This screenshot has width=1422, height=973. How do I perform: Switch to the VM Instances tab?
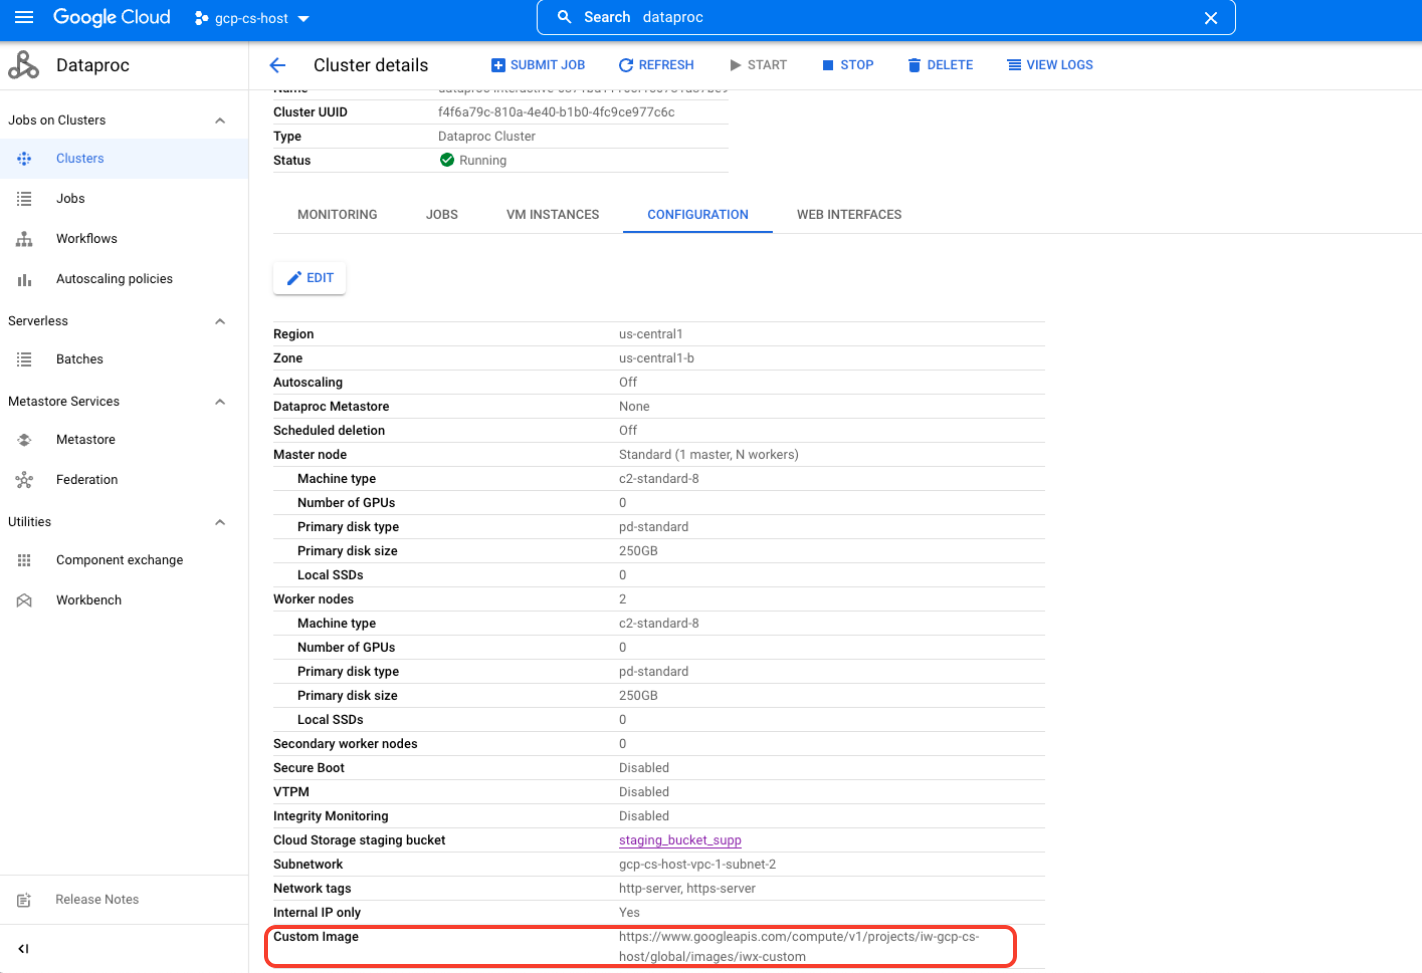click(553, 215)
